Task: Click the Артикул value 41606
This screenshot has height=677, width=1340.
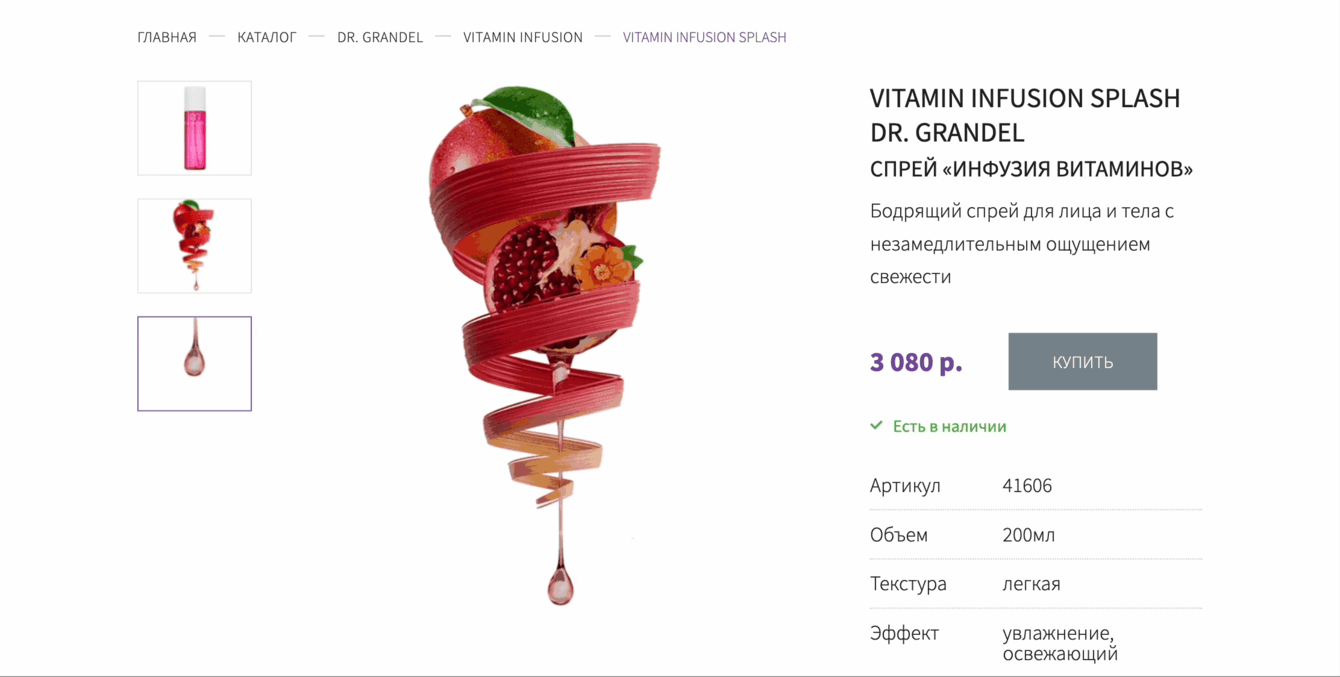Action: tap(1027, 486)
